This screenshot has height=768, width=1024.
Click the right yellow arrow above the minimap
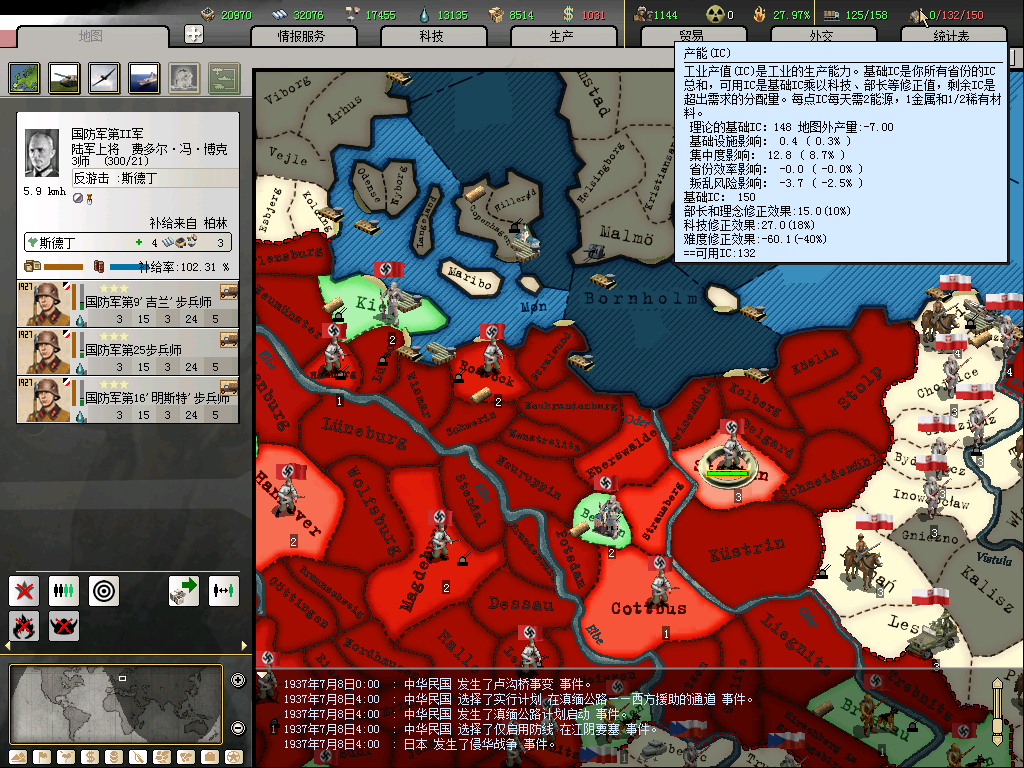tap(244, 646)
